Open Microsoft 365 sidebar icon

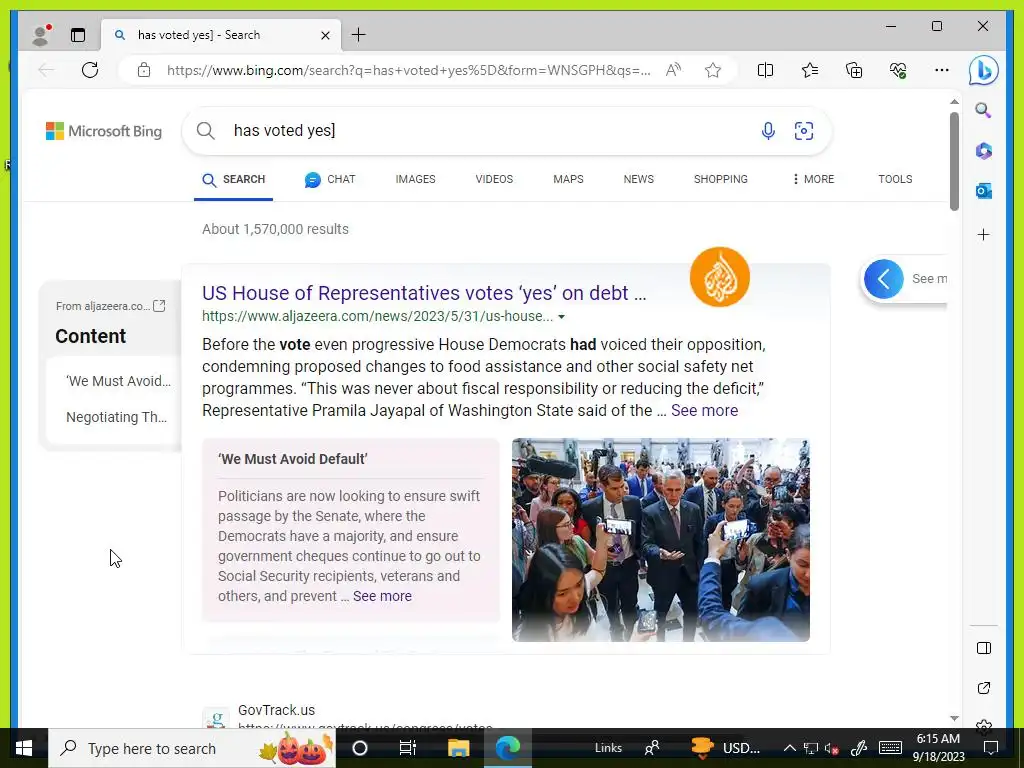coord(984,151)
